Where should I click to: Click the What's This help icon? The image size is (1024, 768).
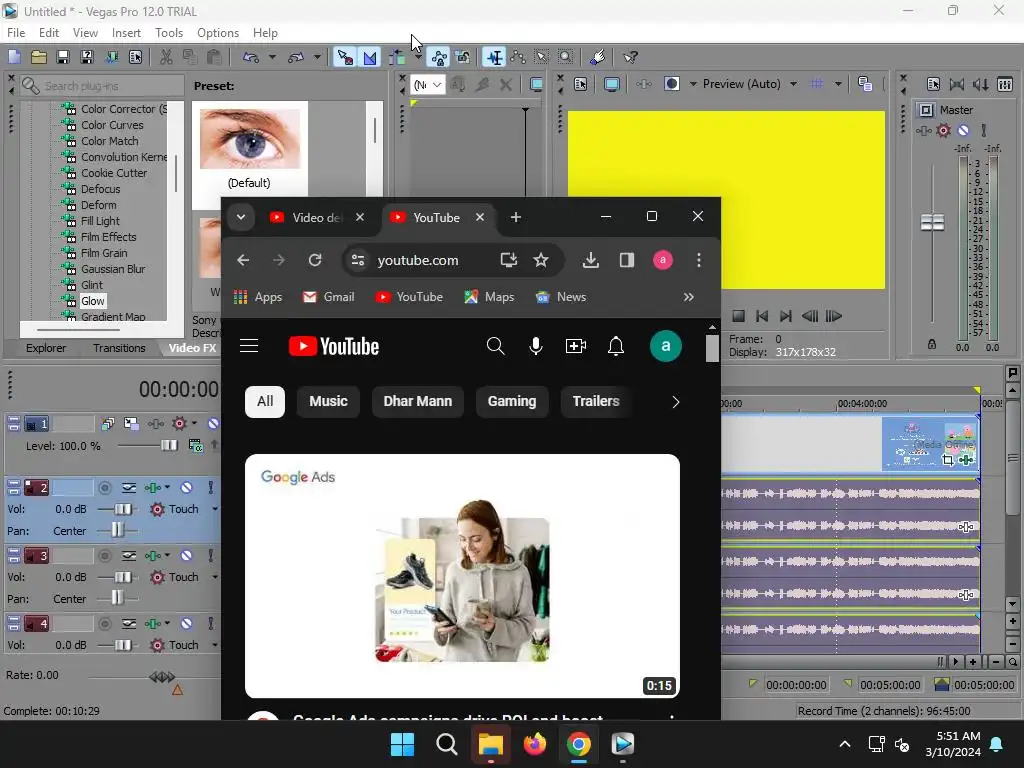pyautogui.click(x=630, y=57)
